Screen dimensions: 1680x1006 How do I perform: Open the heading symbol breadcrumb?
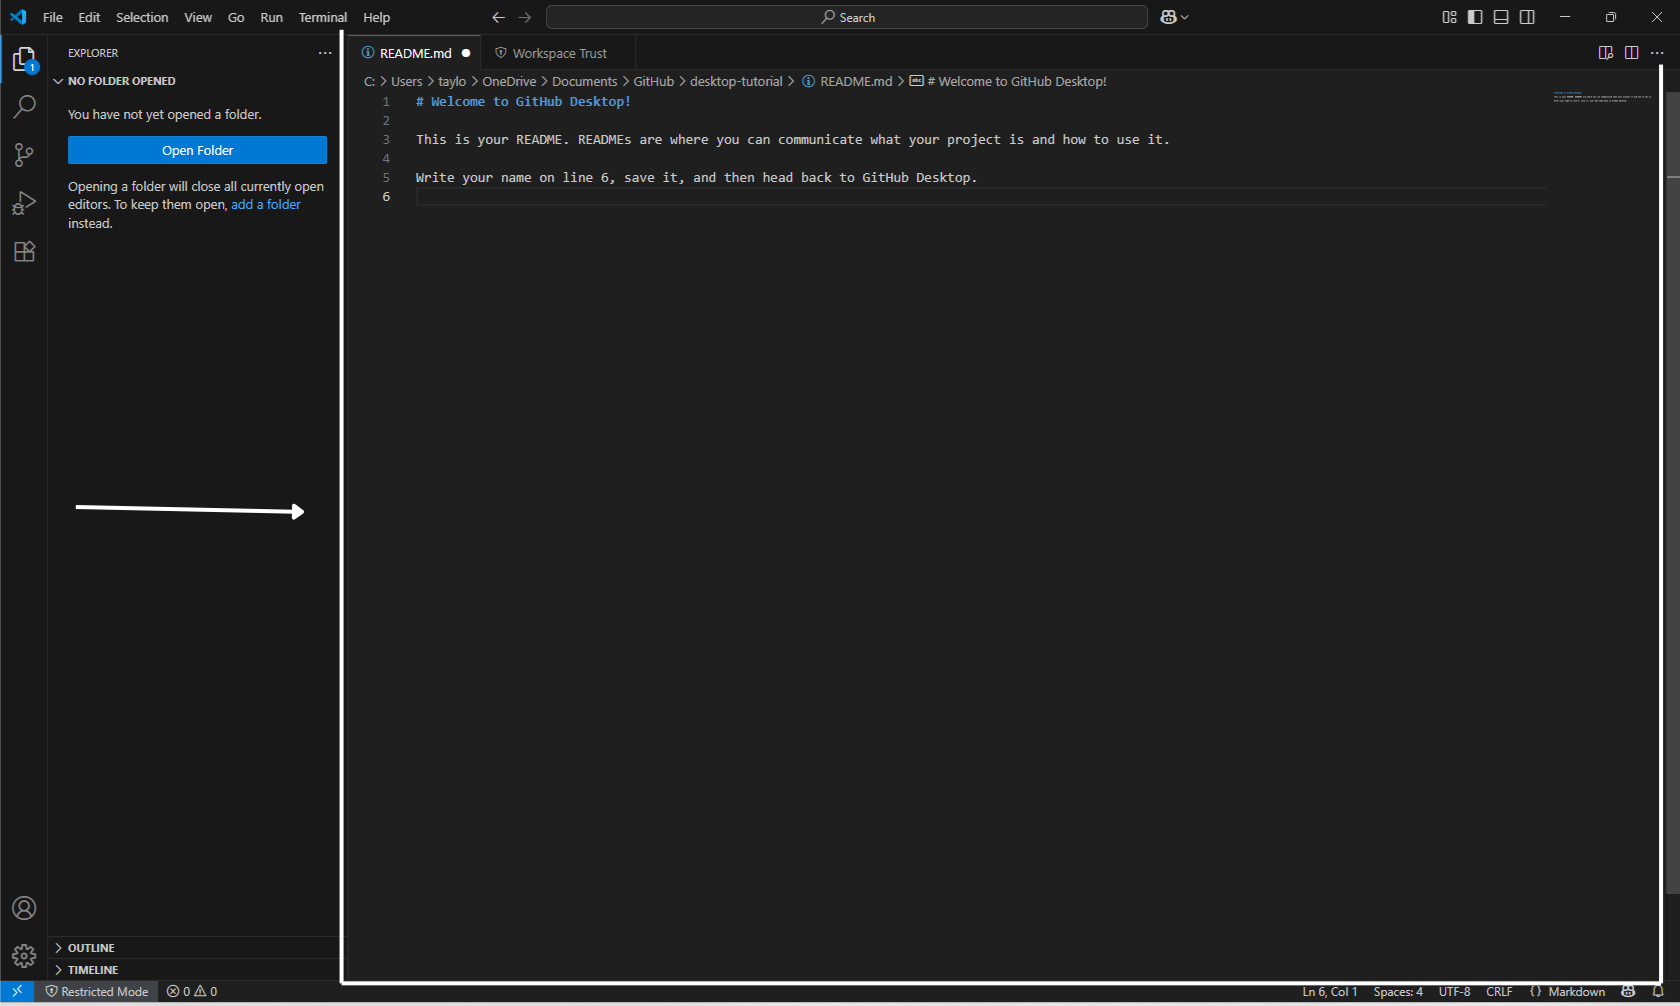point(1008,82)
